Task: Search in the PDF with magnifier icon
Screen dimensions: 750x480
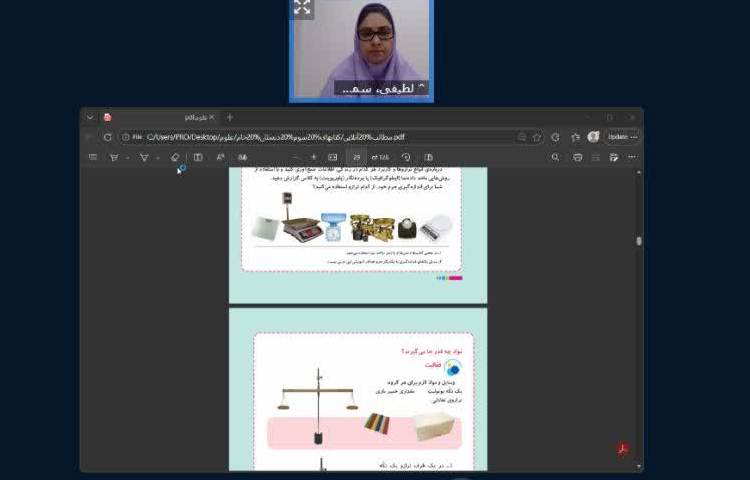Action: pos(555,157)
